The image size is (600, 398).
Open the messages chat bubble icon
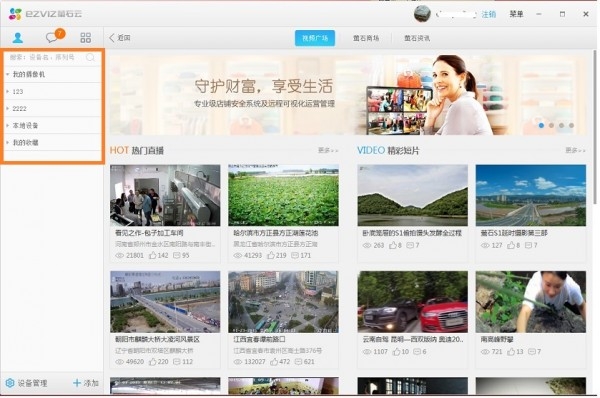point(52,38)
